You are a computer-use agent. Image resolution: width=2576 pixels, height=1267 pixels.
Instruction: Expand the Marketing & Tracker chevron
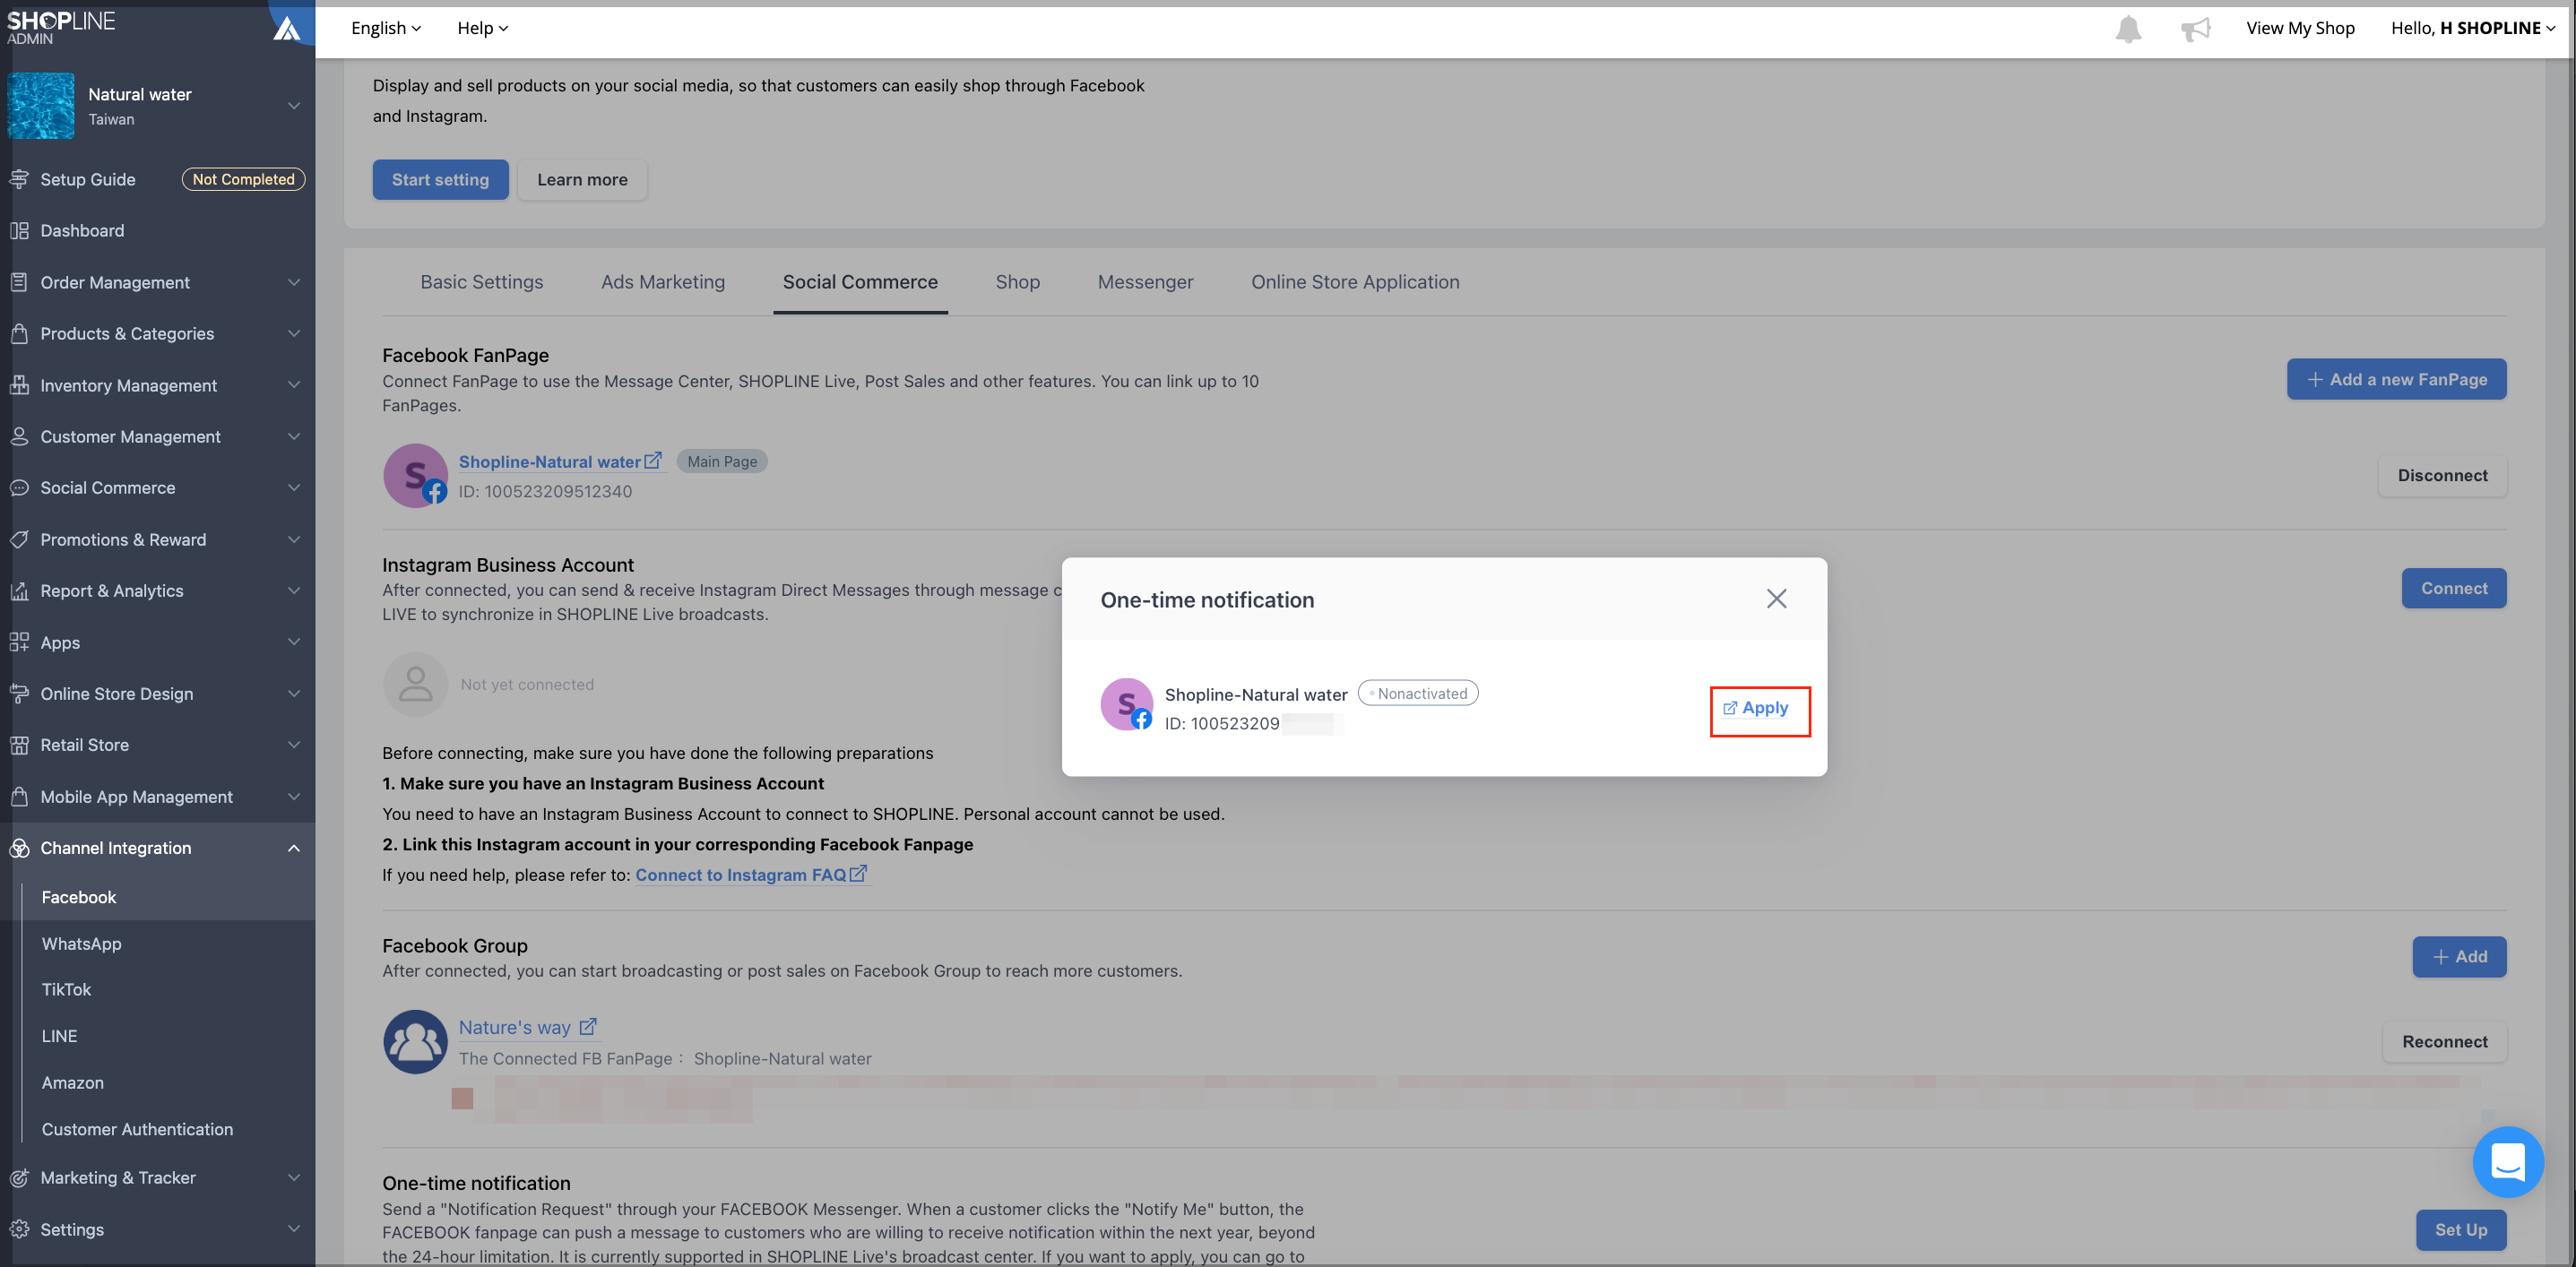[x=294, y=1178]
